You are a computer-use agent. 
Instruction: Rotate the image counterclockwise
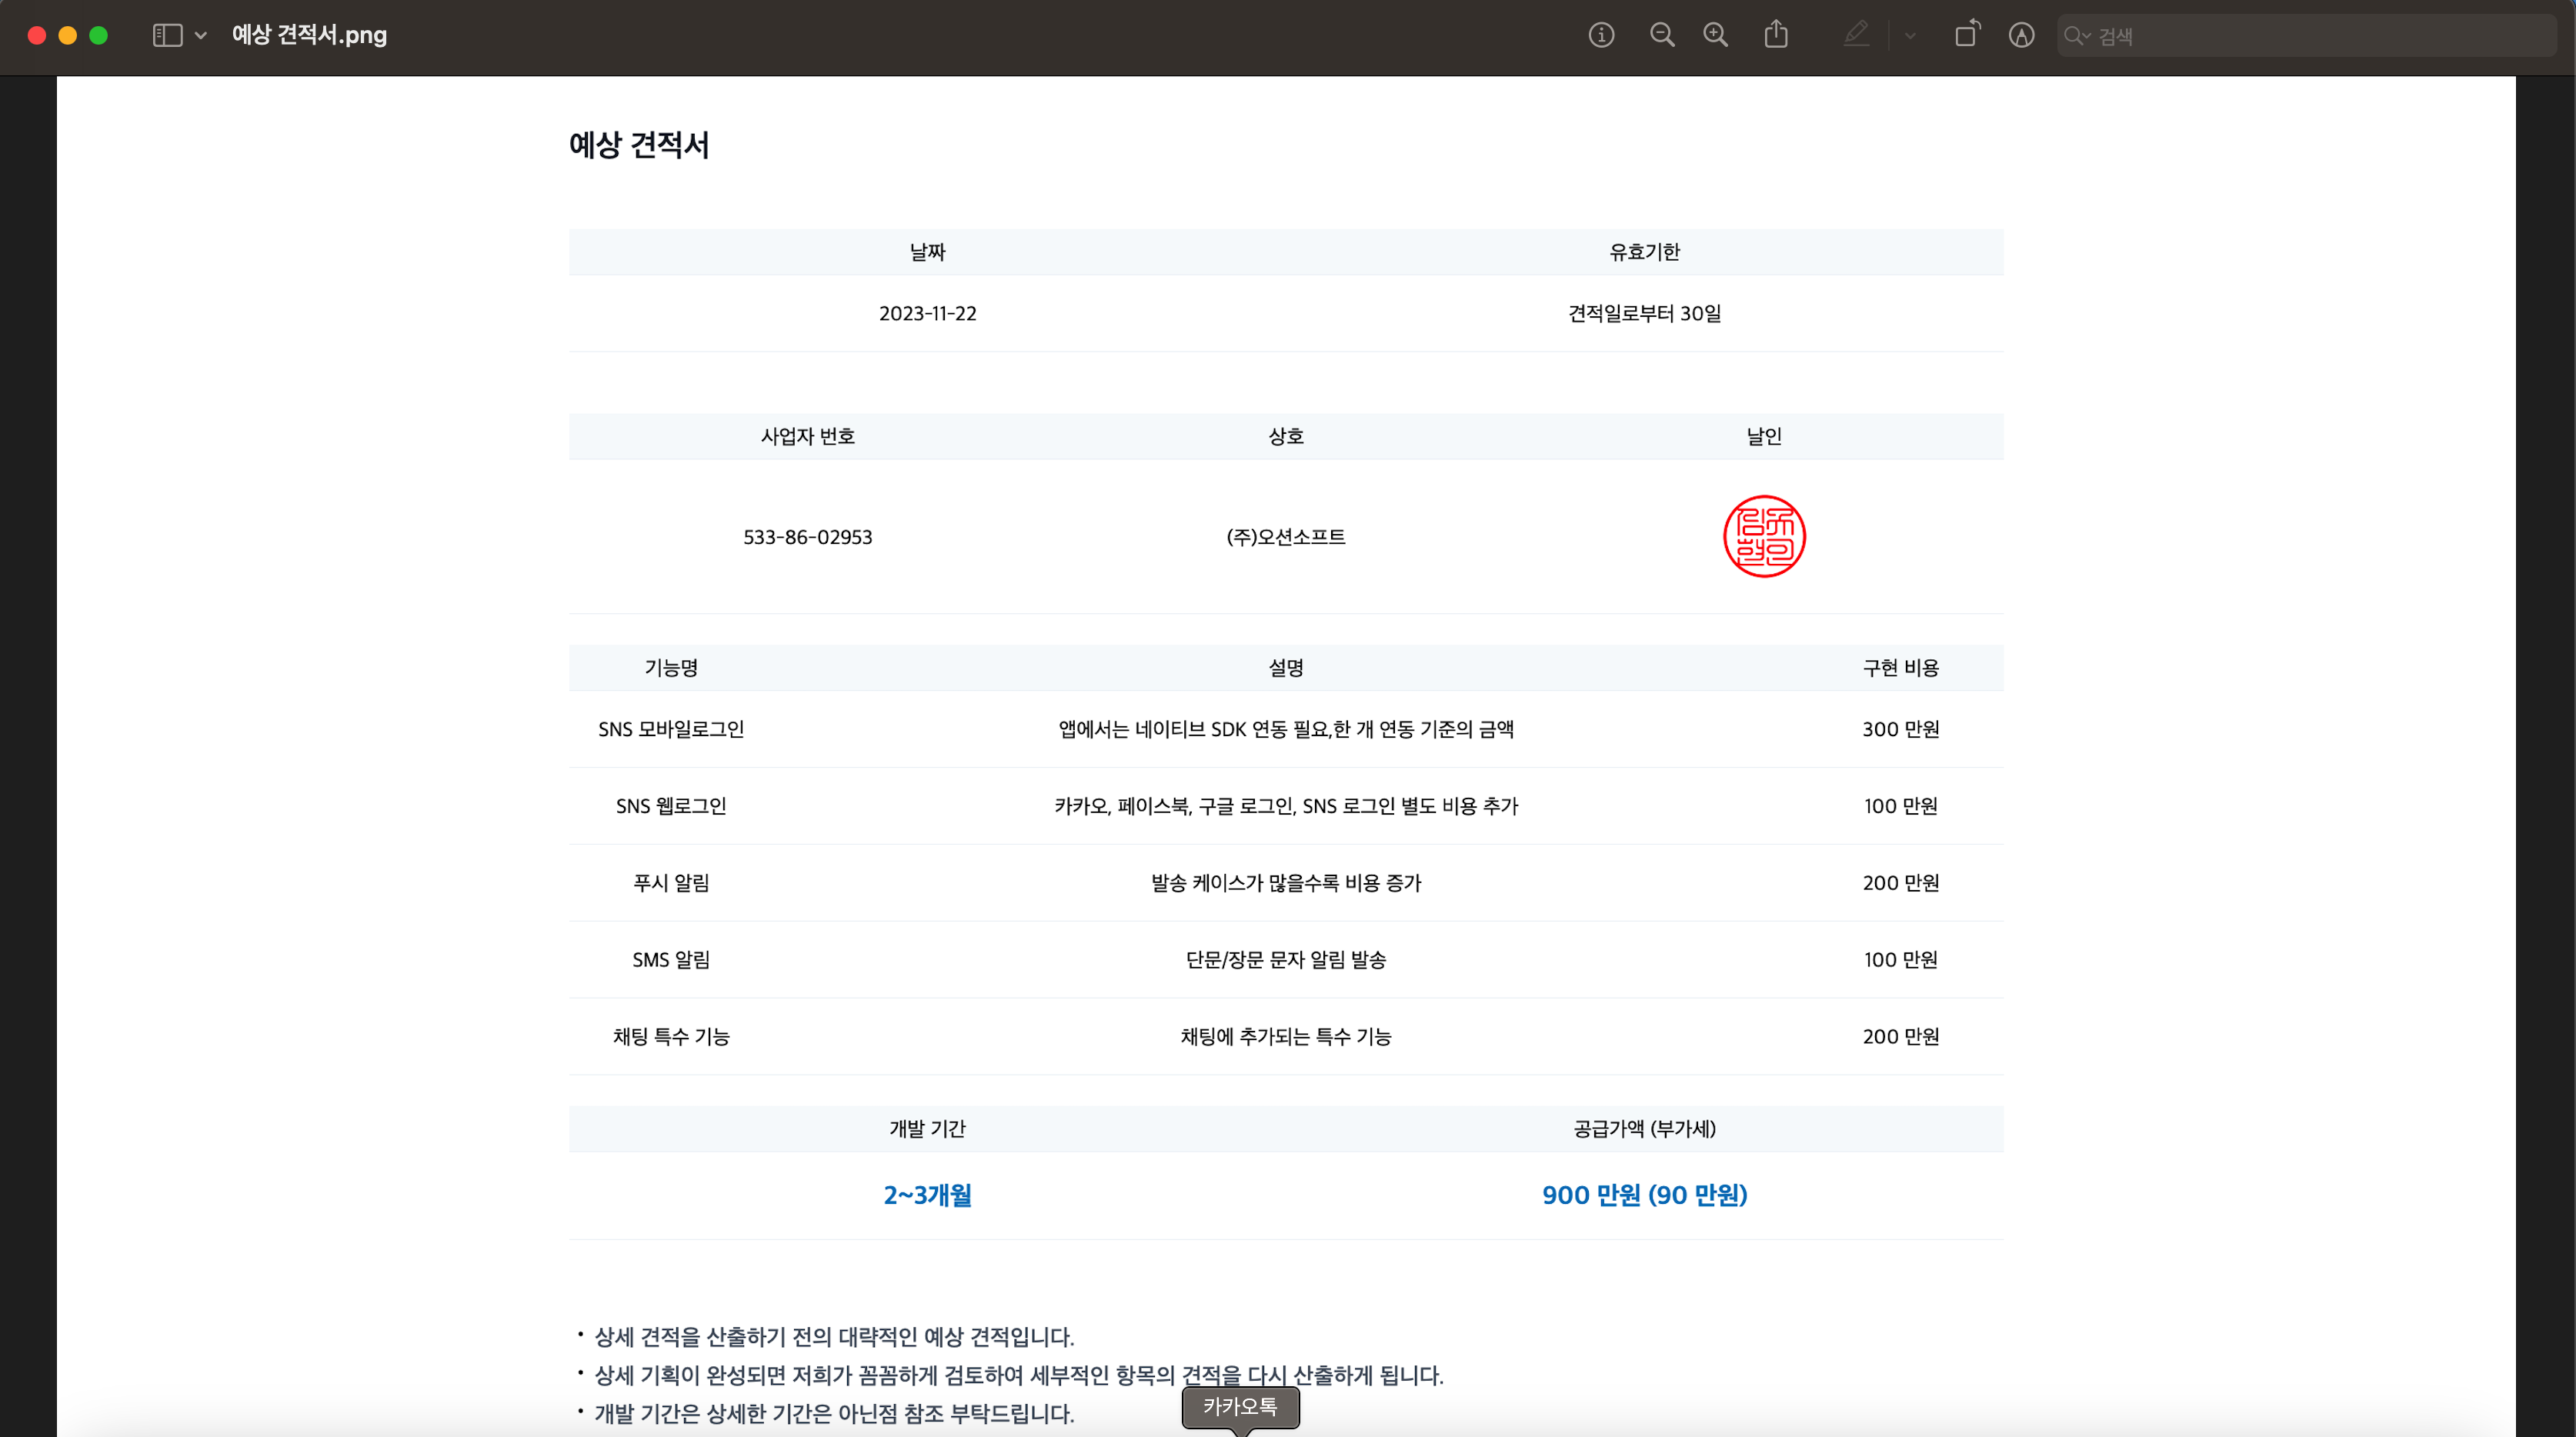coord(1967,33)
